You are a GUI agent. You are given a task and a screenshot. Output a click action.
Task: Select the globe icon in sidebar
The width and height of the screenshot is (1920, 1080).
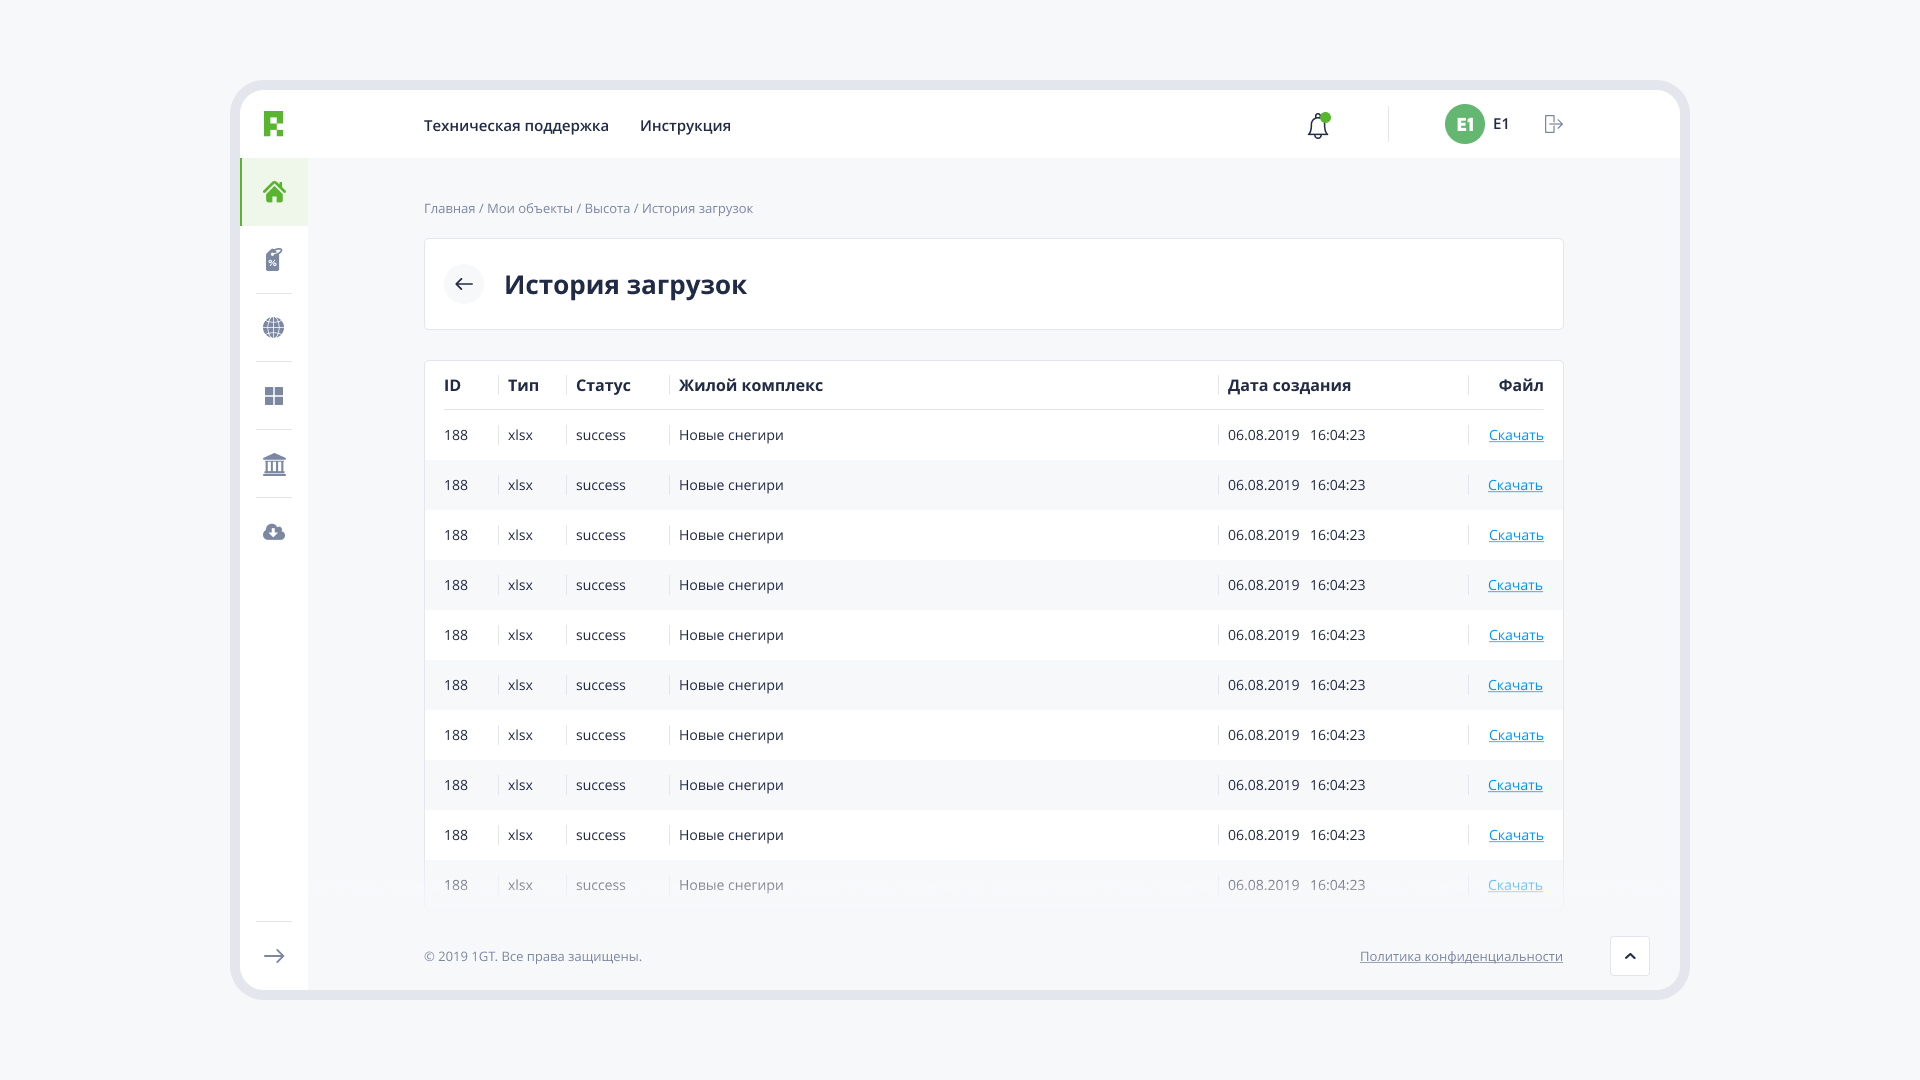(274, 327)
